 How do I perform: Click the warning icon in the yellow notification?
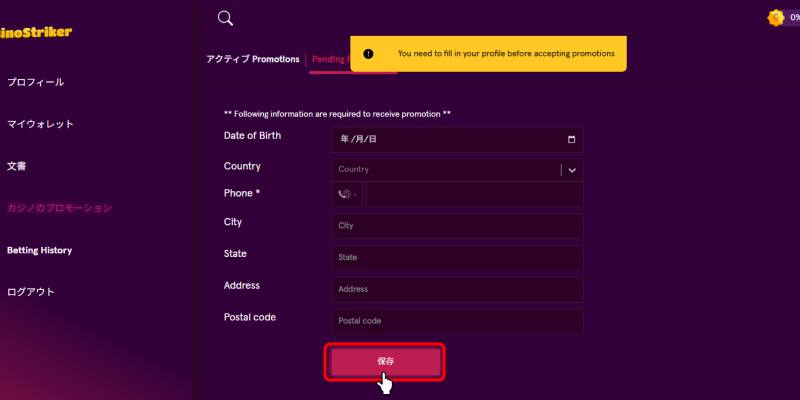point(368,54)
